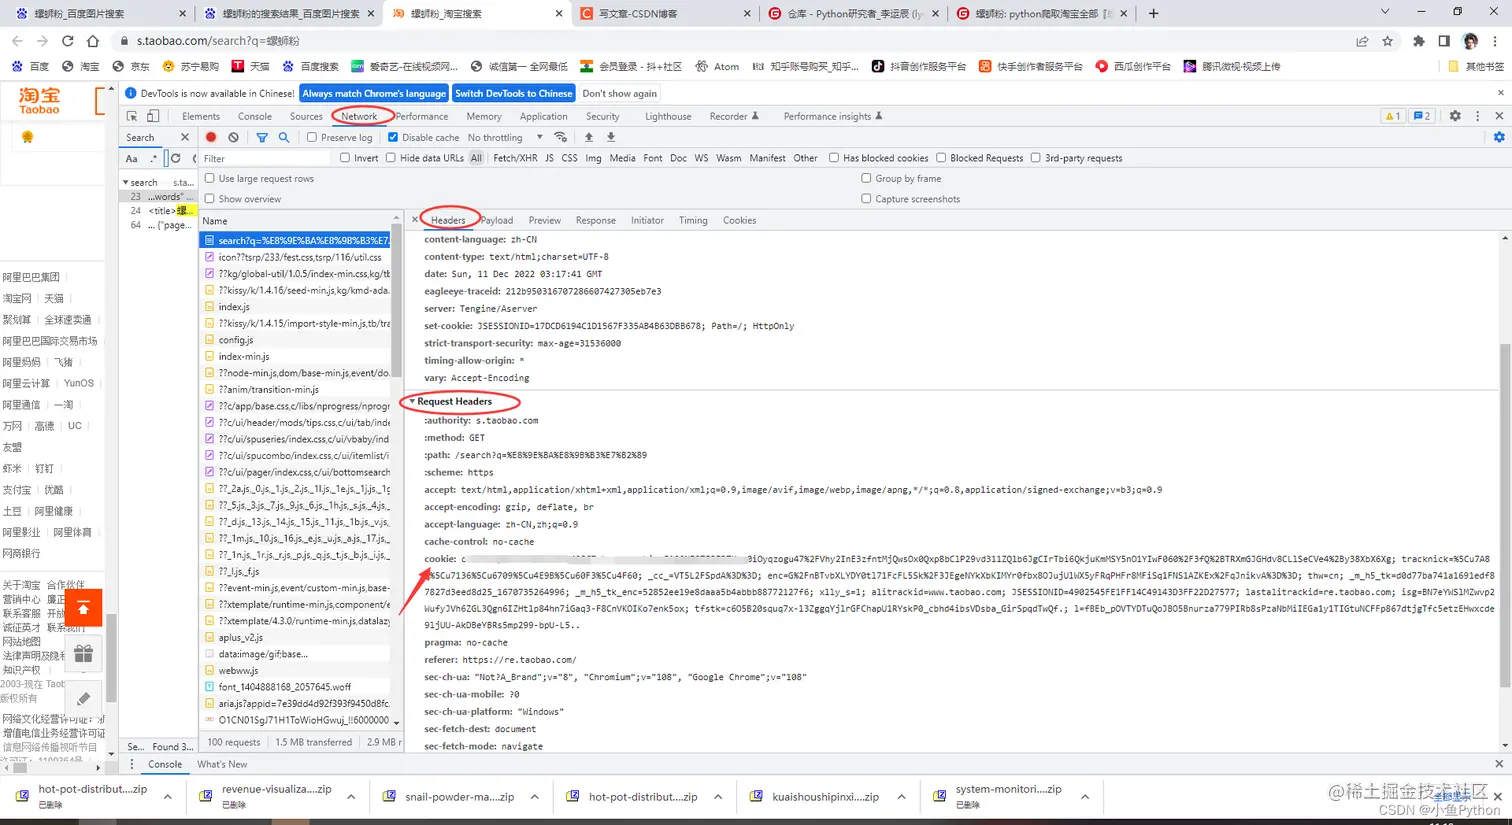Open kuaishoushipinxi zip download options arrow

(x=901, y=797)
